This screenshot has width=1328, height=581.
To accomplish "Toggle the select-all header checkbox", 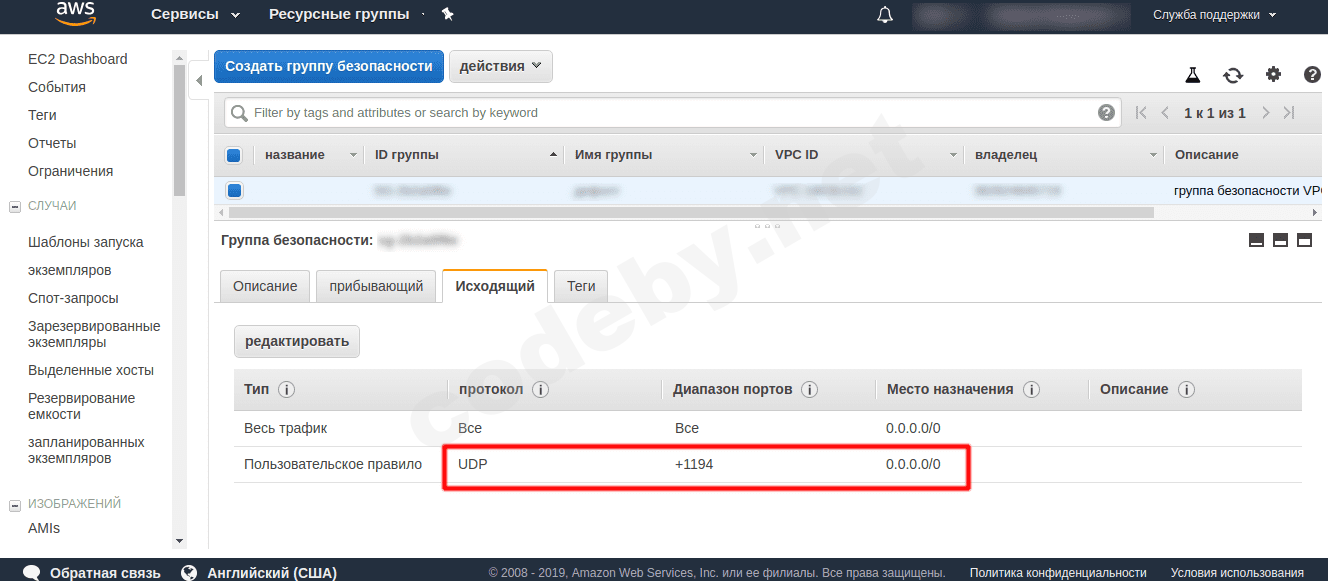I will [x=233, y=155].
